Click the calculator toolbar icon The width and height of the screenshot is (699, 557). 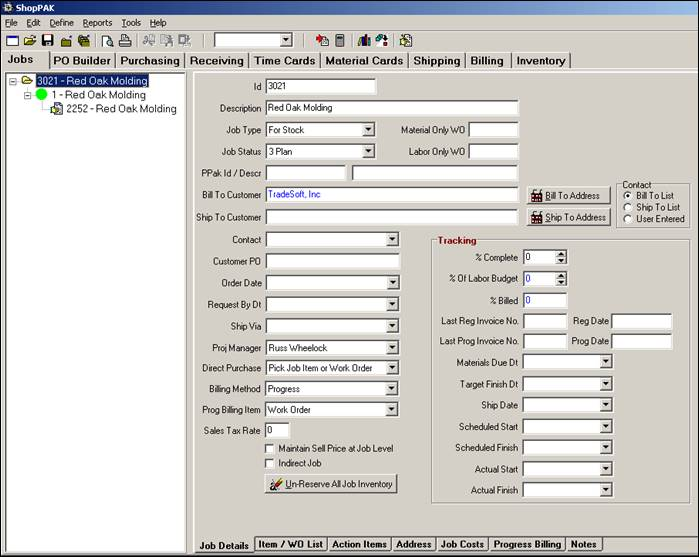point(340,41)
